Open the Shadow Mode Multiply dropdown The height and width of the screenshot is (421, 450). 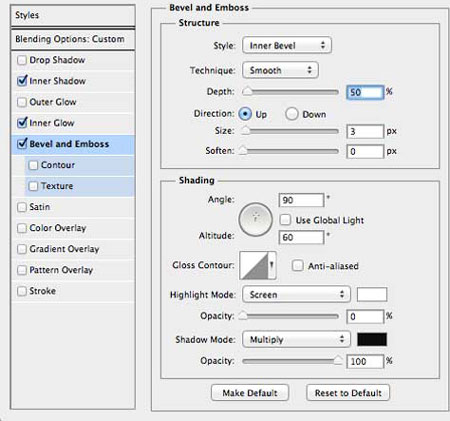coord(296,339)
